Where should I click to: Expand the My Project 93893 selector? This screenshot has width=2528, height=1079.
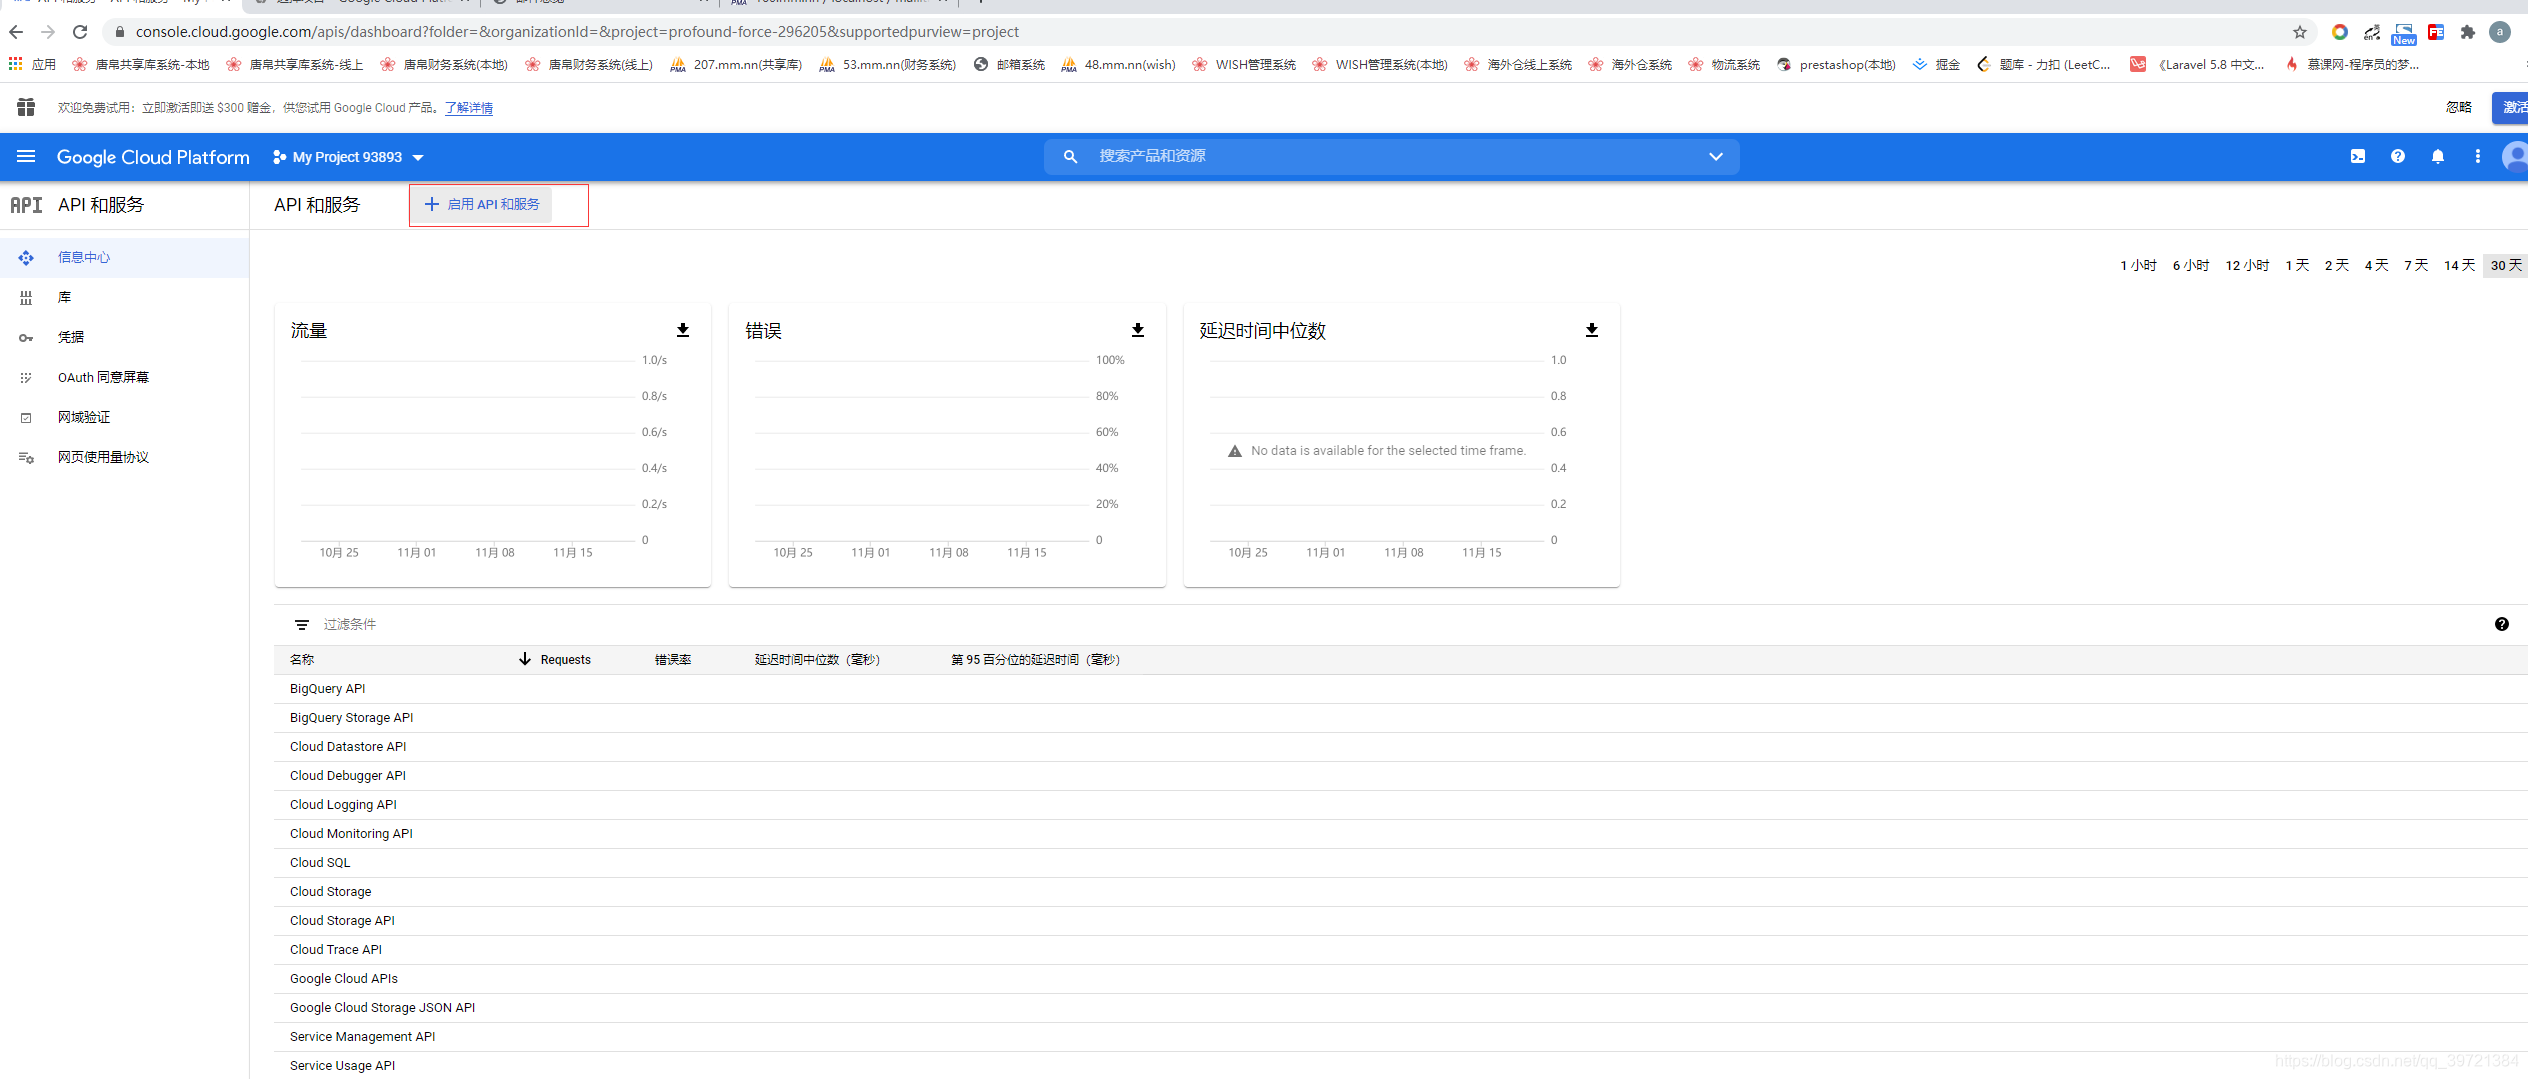tap(348, 157)
